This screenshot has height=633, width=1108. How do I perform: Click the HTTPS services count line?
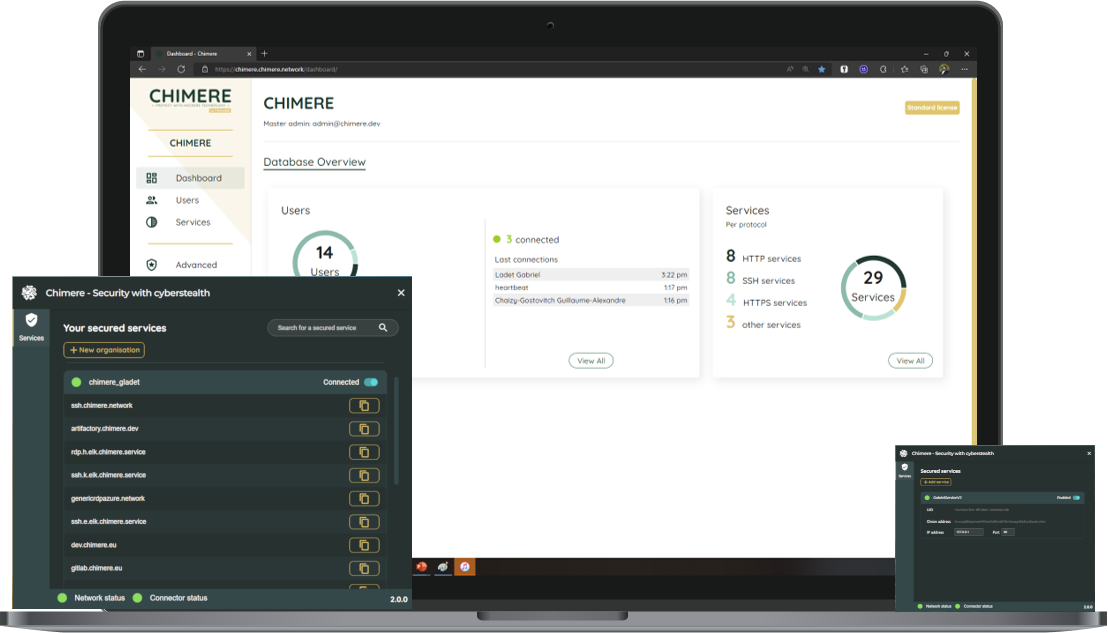[x=766, y=301]
